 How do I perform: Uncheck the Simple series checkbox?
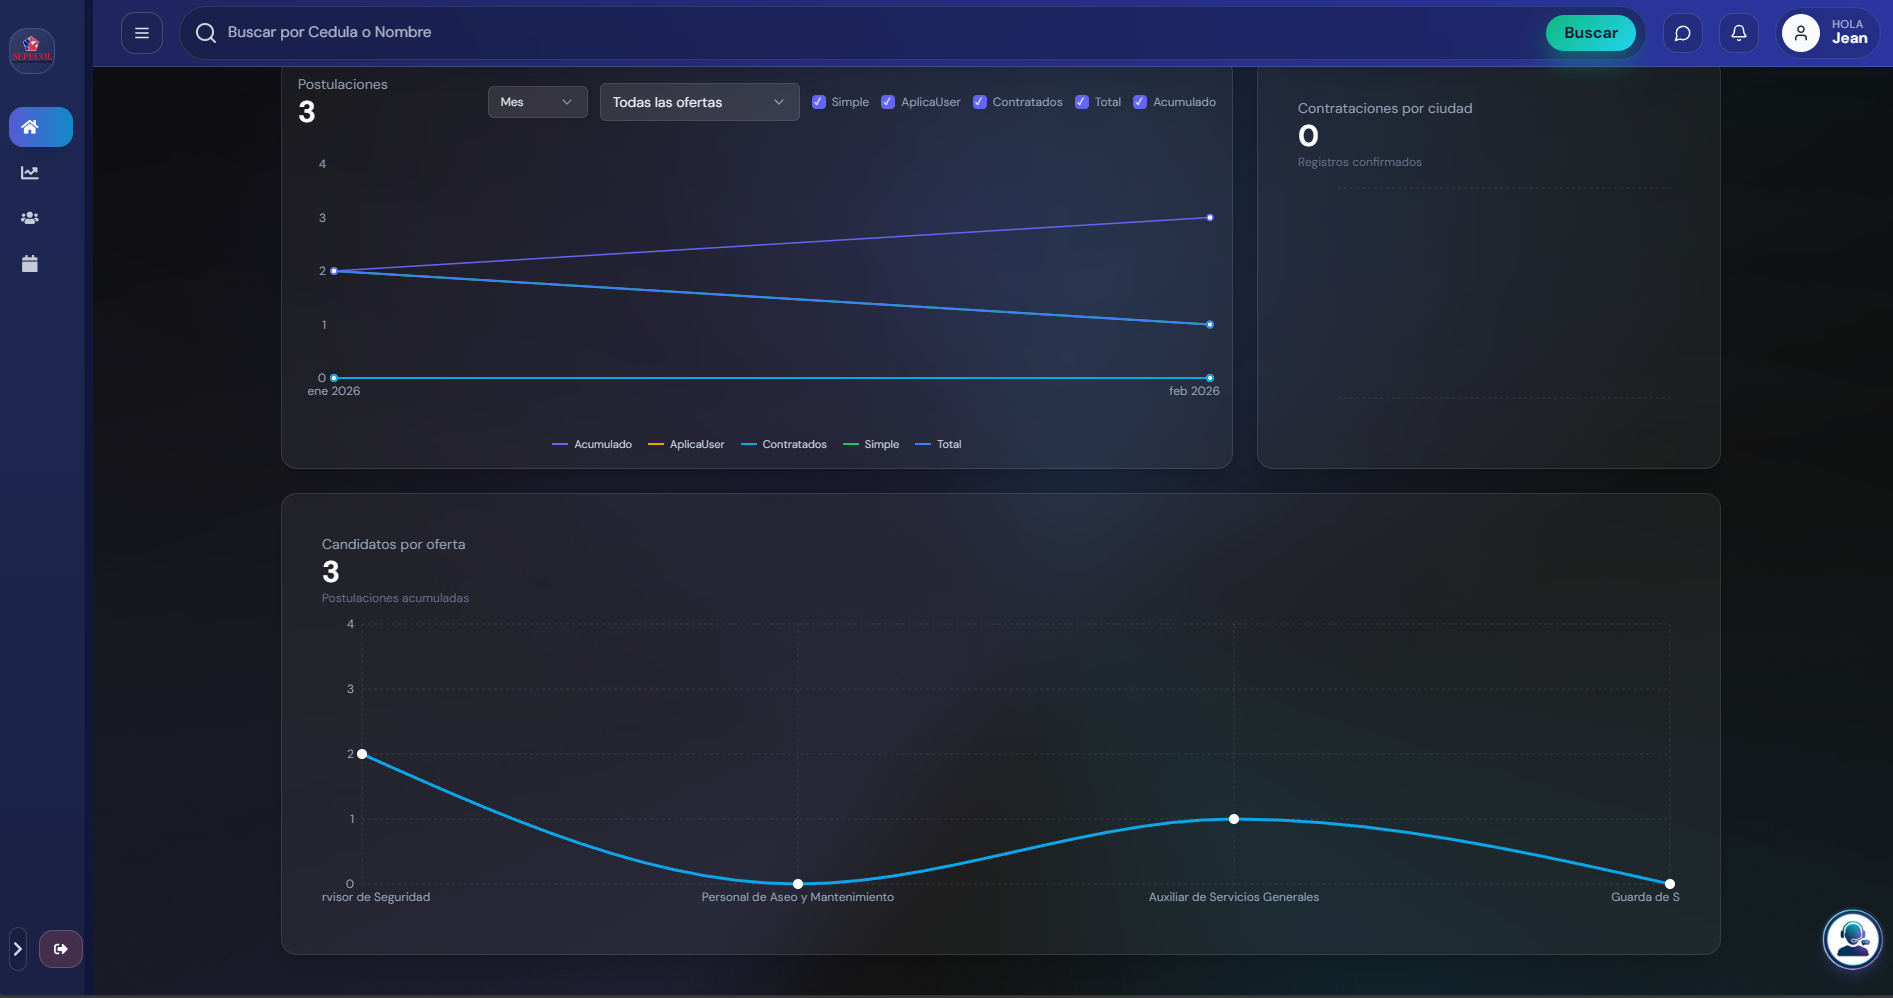[x=819, y=102]
